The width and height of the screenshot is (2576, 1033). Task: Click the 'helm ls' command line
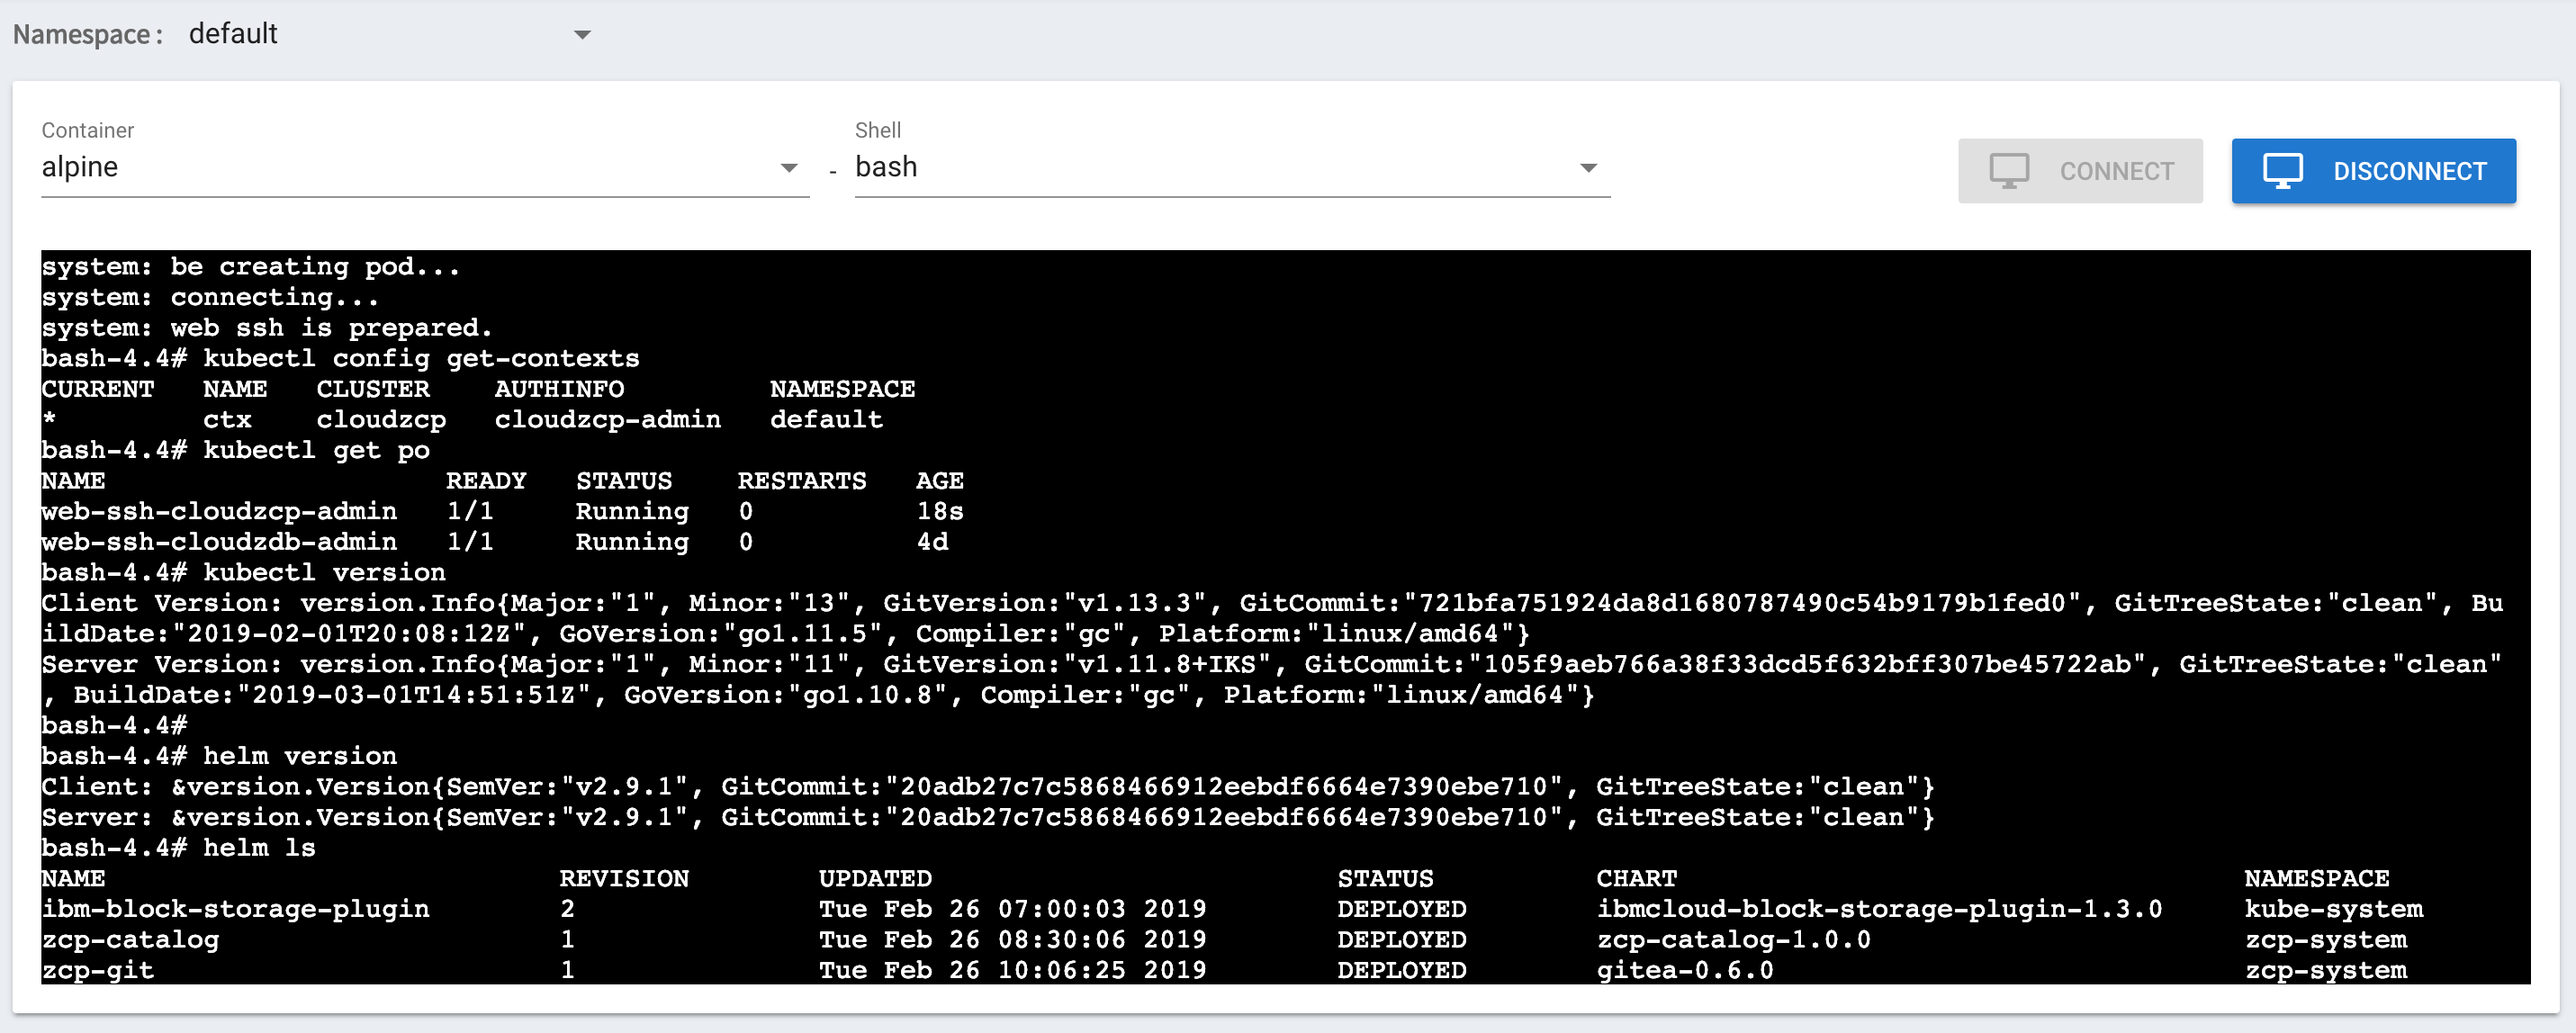(259, 848)
